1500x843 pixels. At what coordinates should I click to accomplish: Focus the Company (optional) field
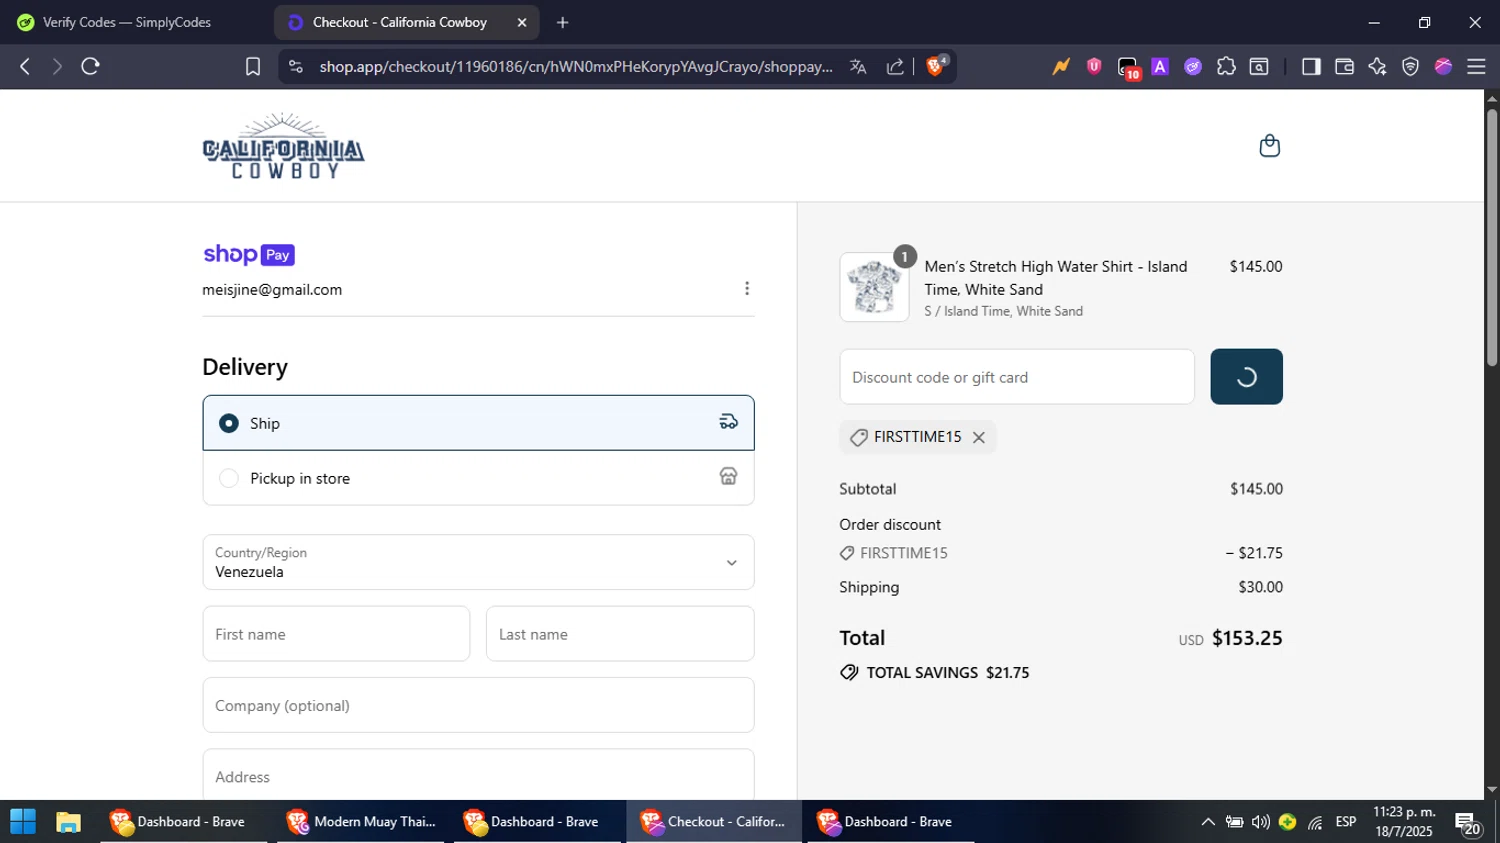click(478, 705)
